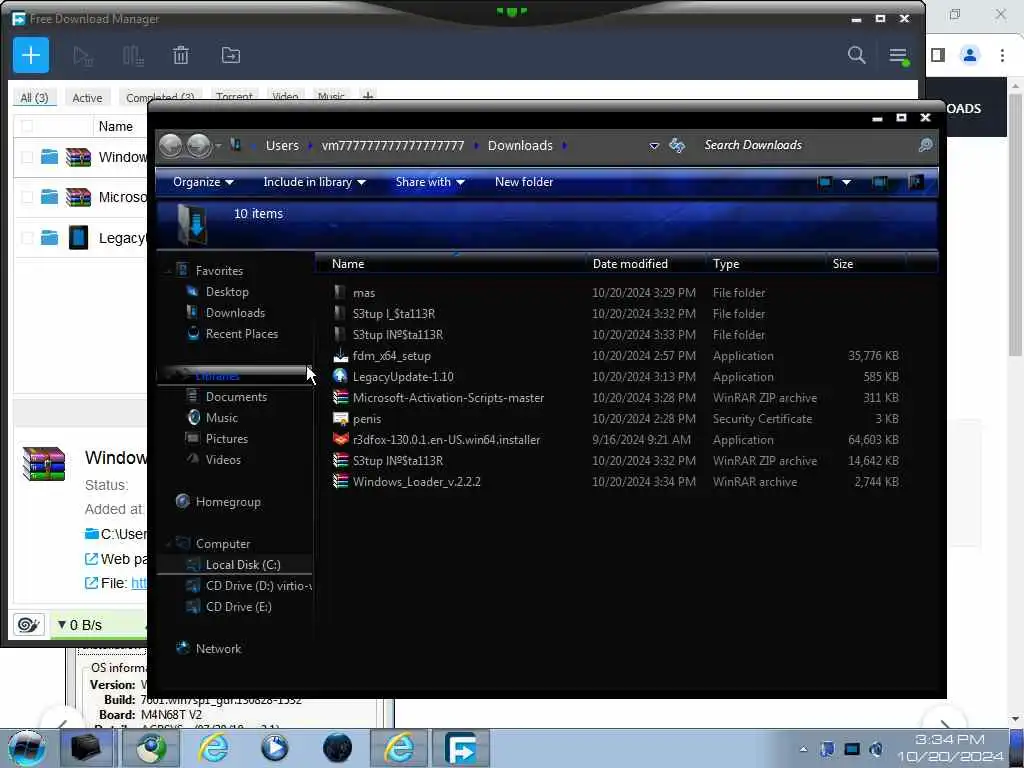Toggle snail mode speed limit icon
This screenshot has height=768, width=1024.
29,625
